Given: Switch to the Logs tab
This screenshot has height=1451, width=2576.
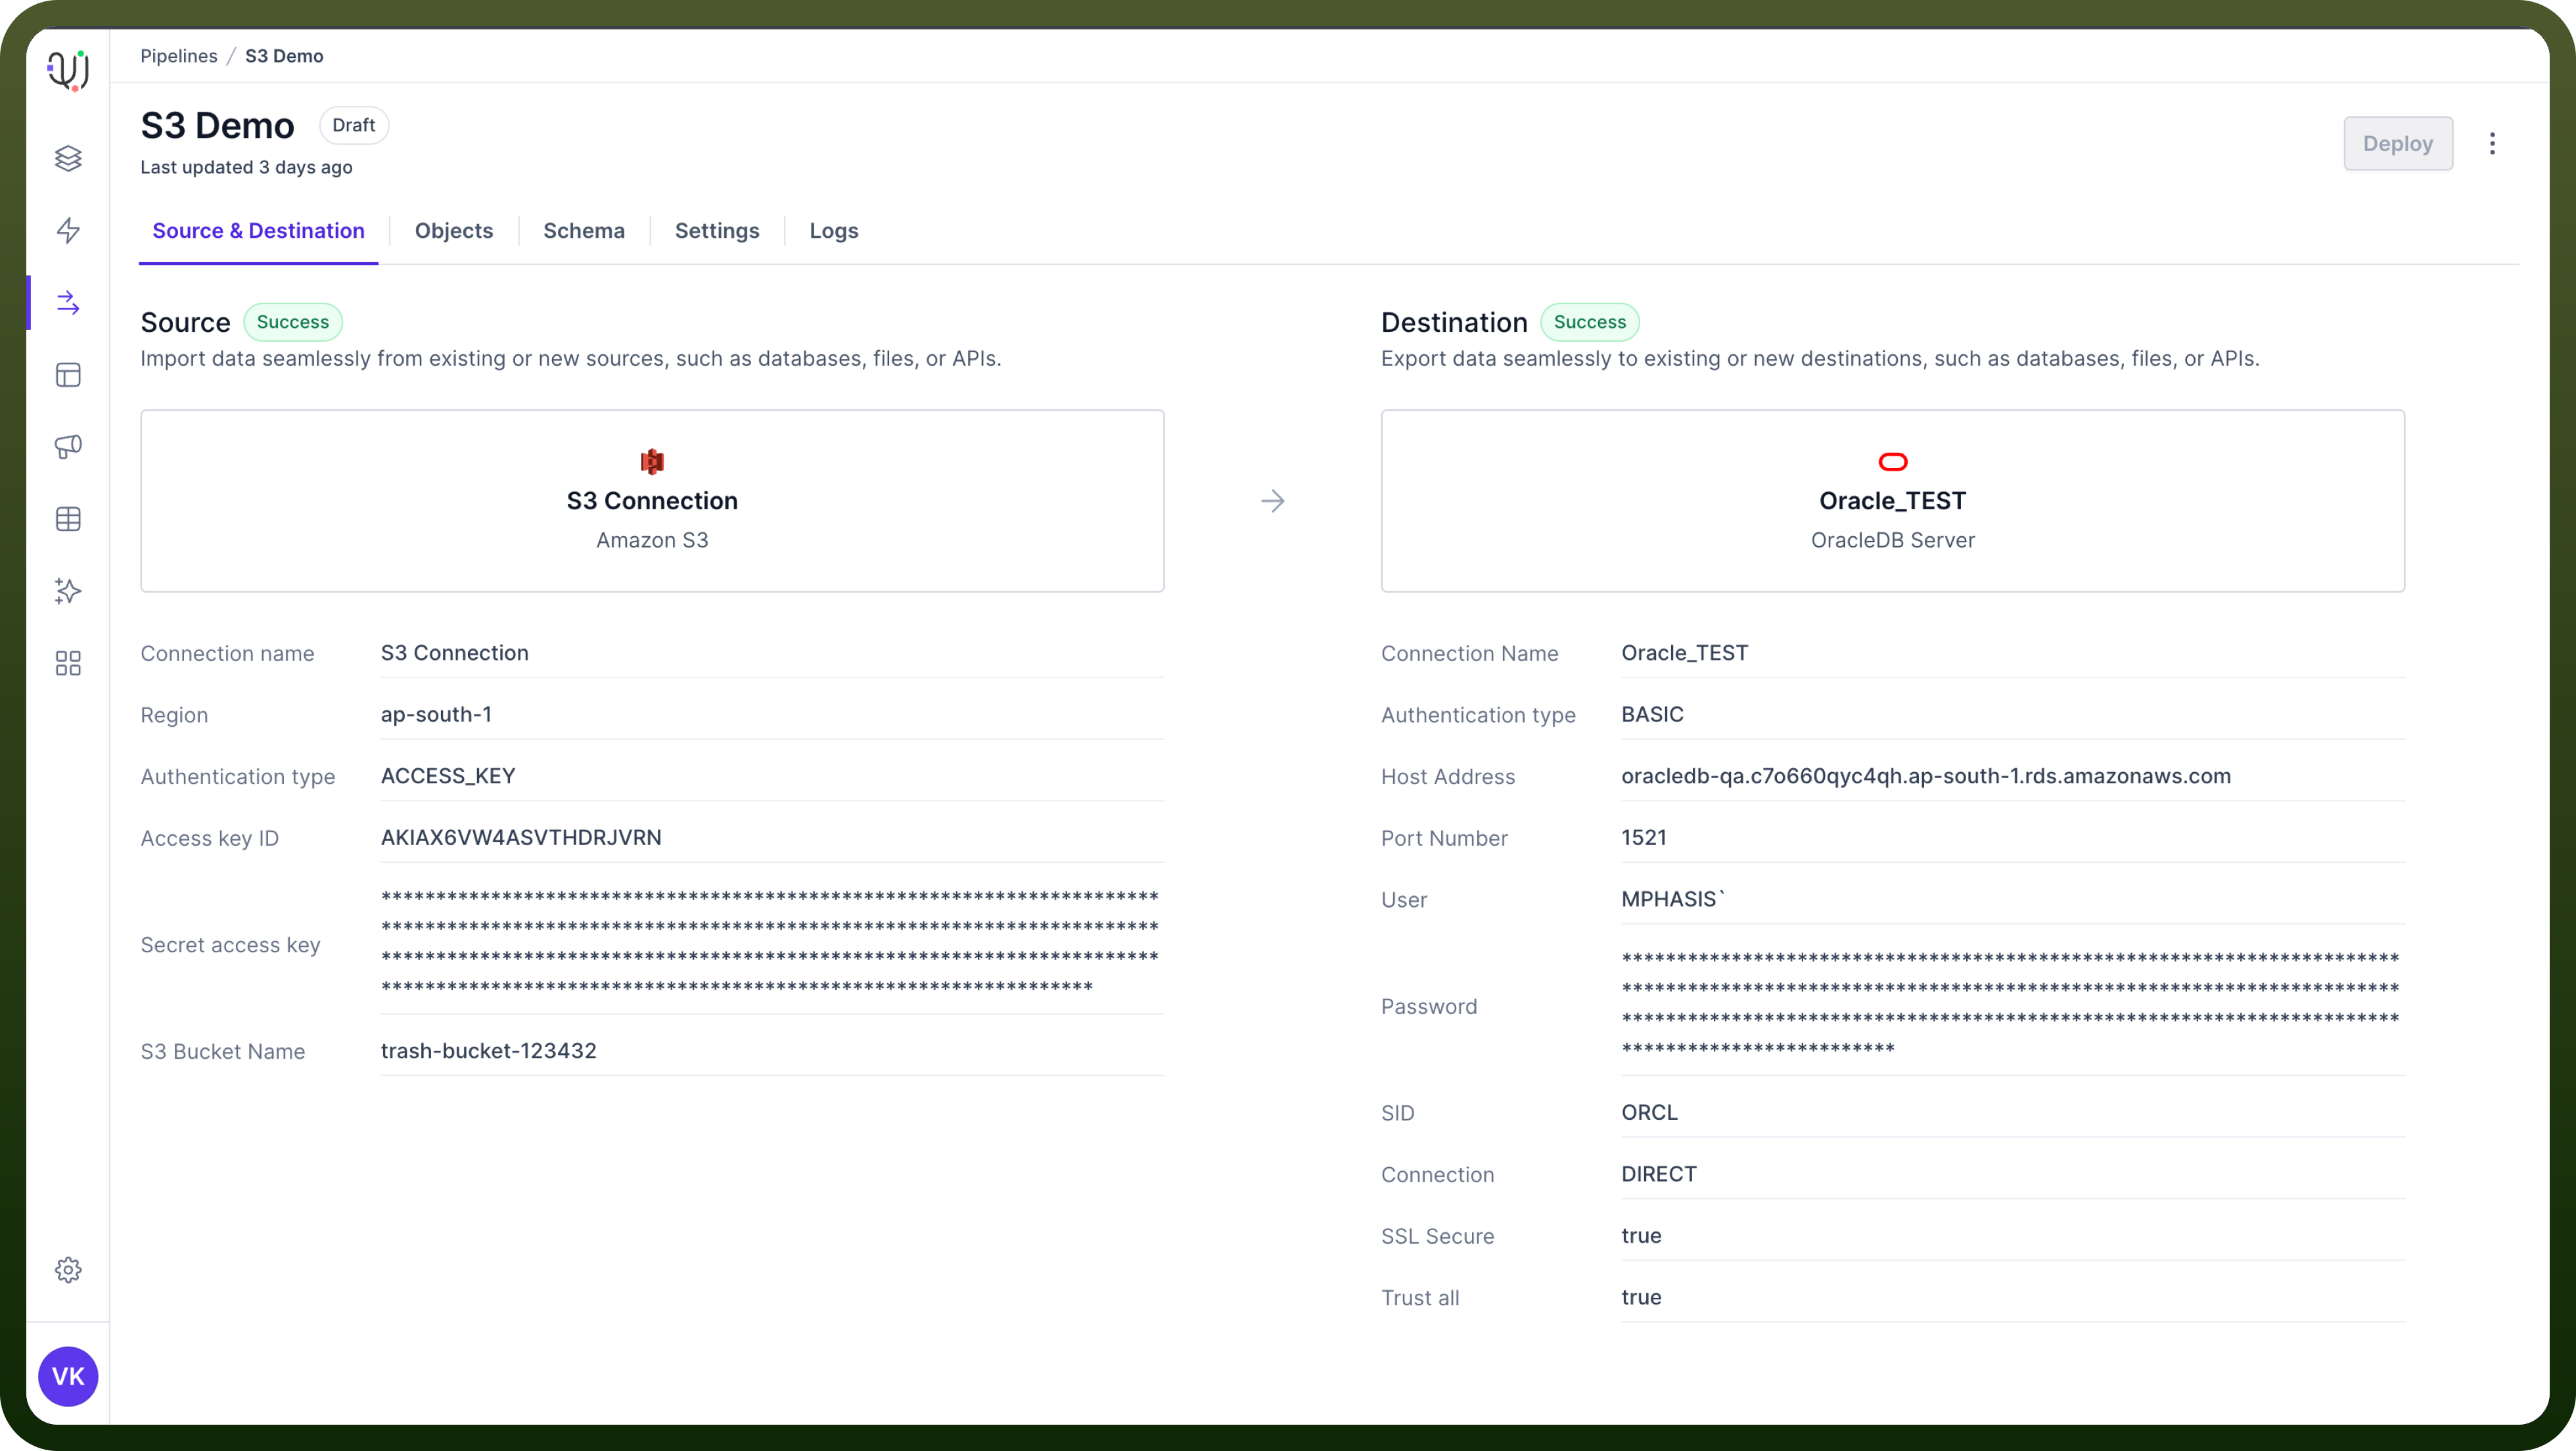Looking at the screenshot, I should [x=834, y=231].
